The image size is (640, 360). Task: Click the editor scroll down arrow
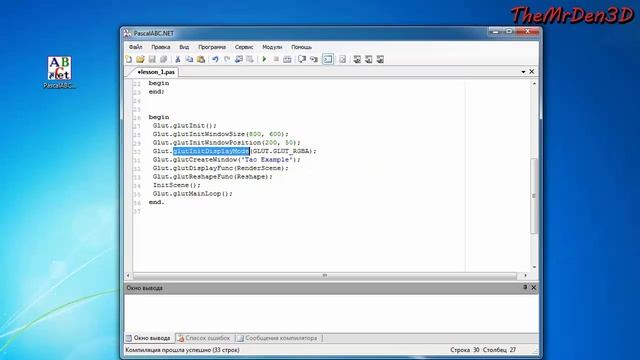click(534, 267)
